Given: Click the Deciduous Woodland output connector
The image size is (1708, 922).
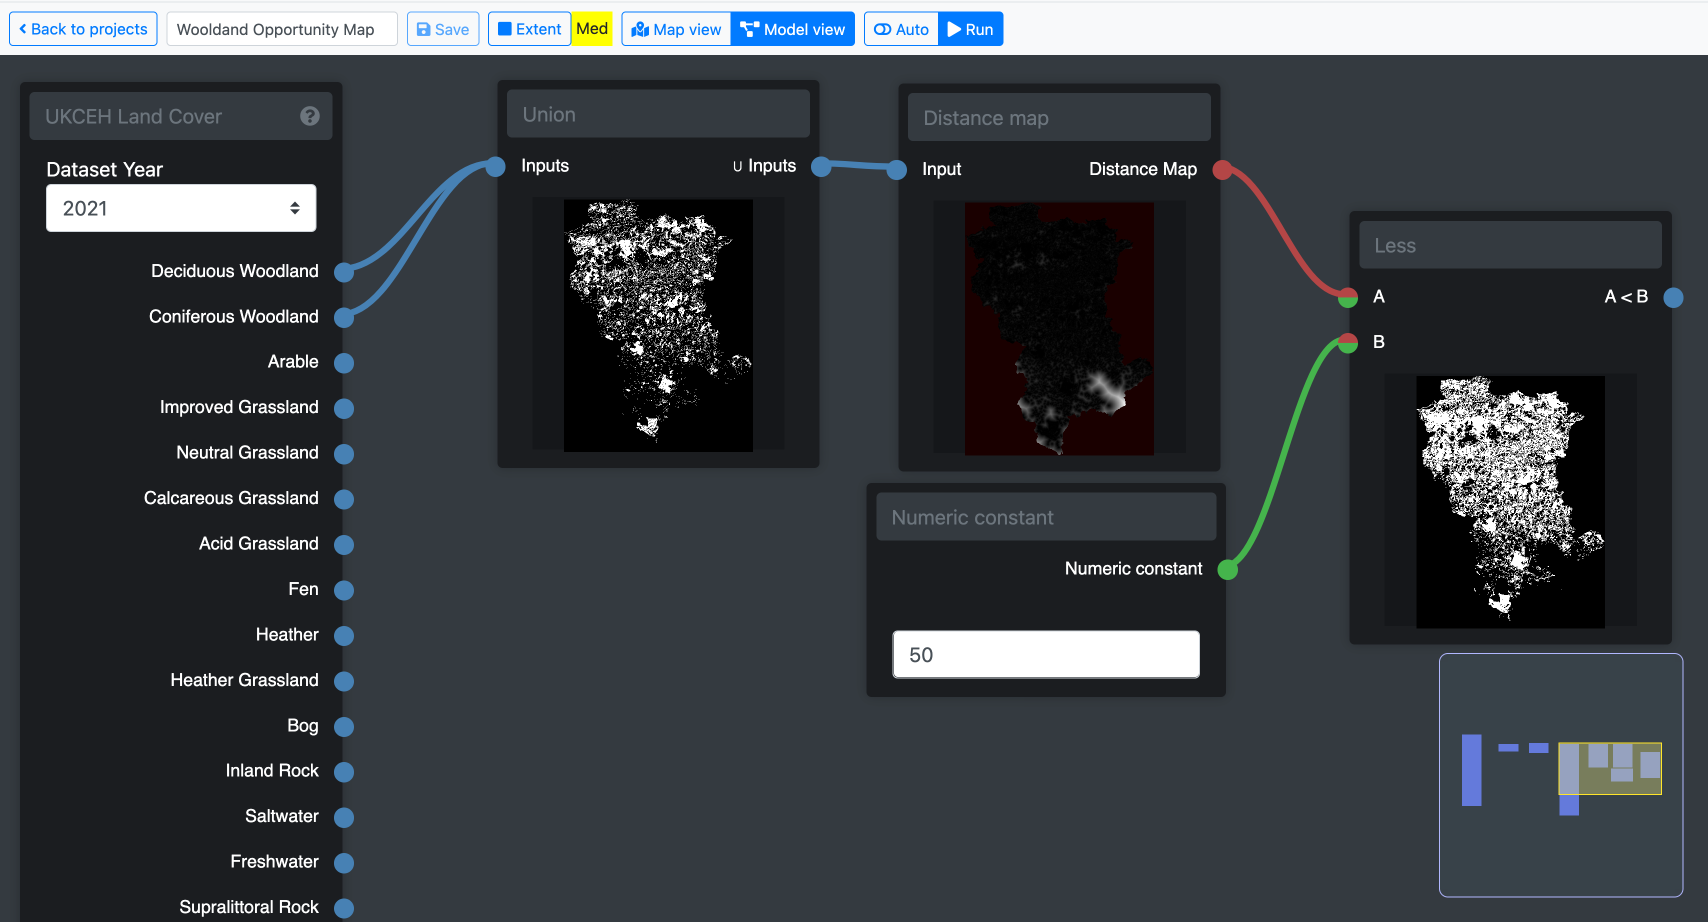Looking at the screenshot, I should point(344,272).
